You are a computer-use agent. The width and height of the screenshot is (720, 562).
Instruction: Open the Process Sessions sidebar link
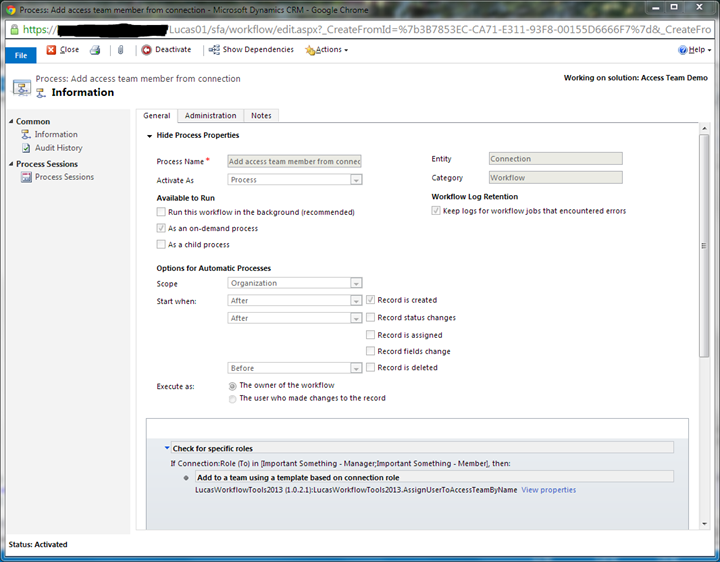pyautogui.click(x=64, y=177)
